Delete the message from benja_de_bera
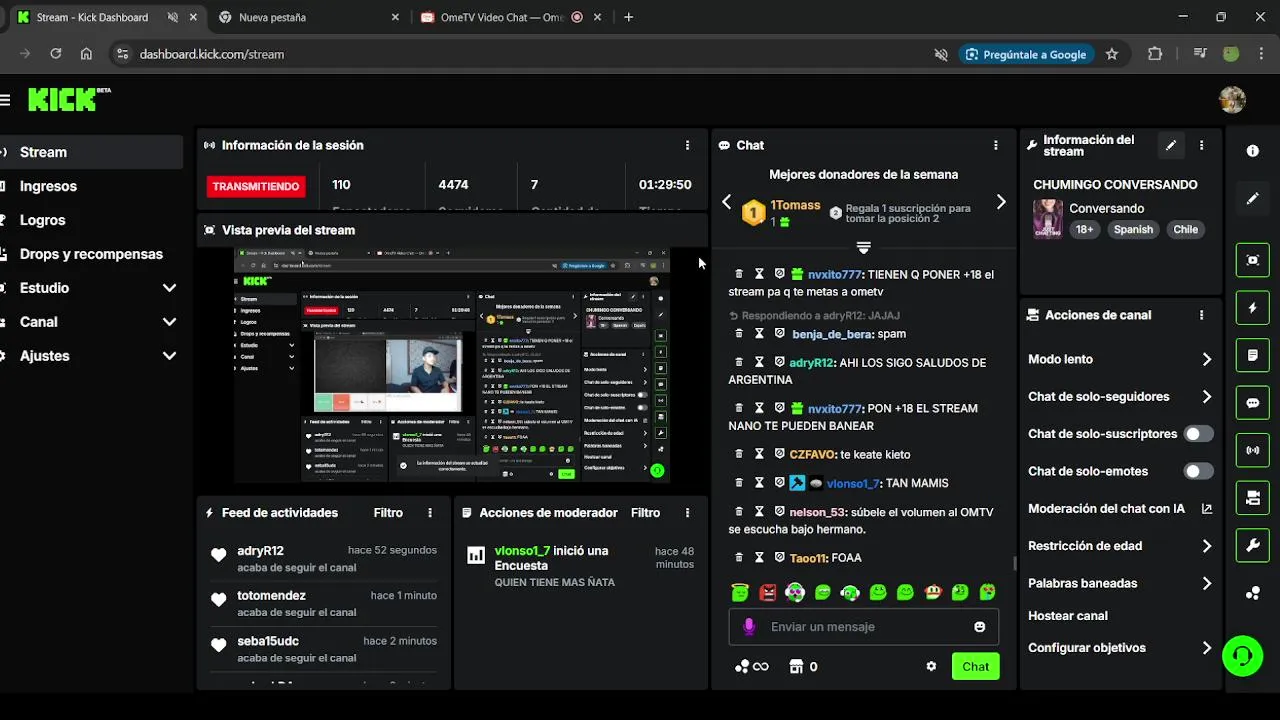1280x720 pixels. tap(739, 334)
